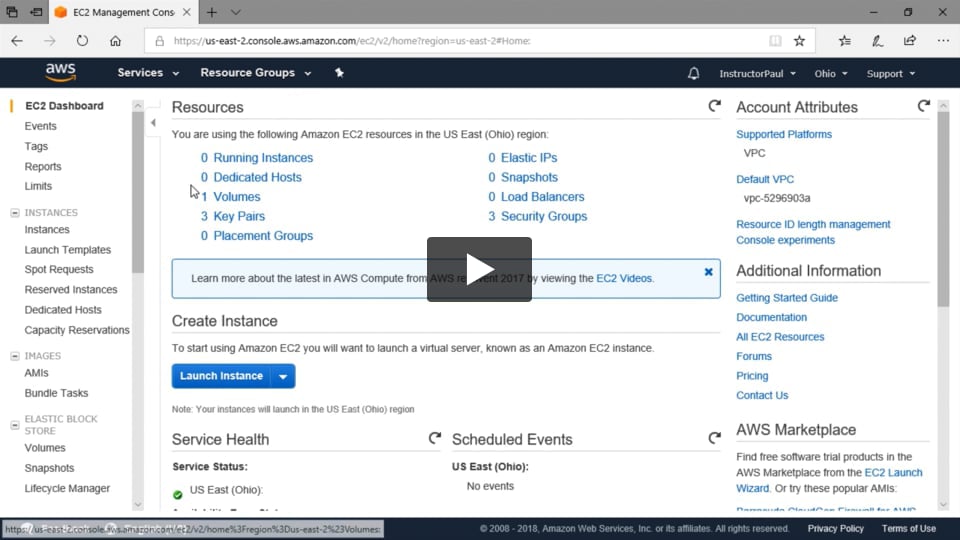Dismiss the AWS re:Invent info banner
Screen dimensions: 960x540
pyautogui.click(x=708, y=272)
